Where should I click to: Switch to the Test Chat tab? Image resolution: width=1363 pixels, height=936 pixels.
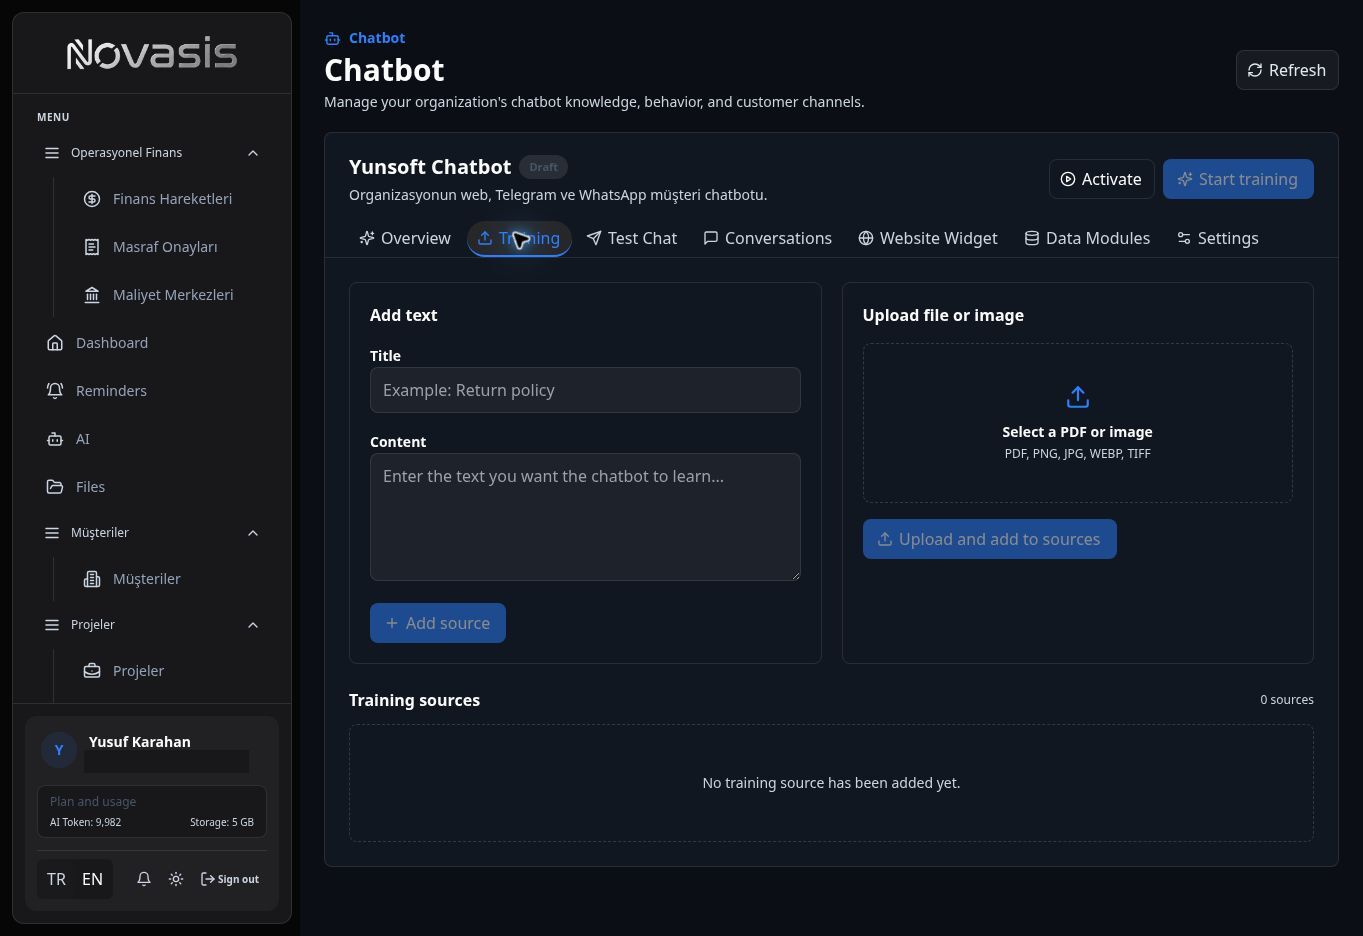point(632,238)
